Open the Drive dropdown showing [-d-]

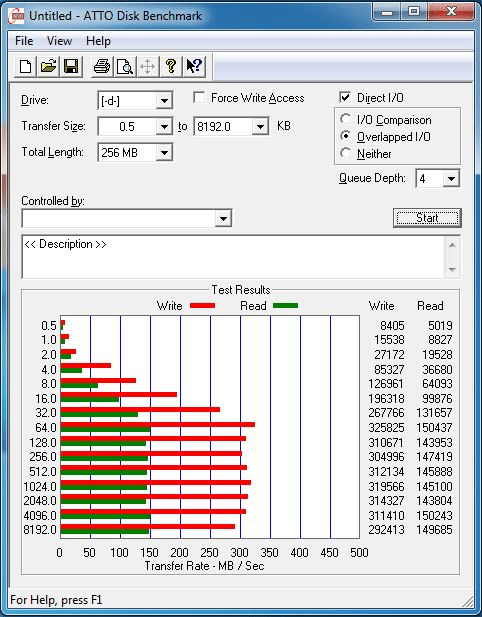[x=164, y=101]
